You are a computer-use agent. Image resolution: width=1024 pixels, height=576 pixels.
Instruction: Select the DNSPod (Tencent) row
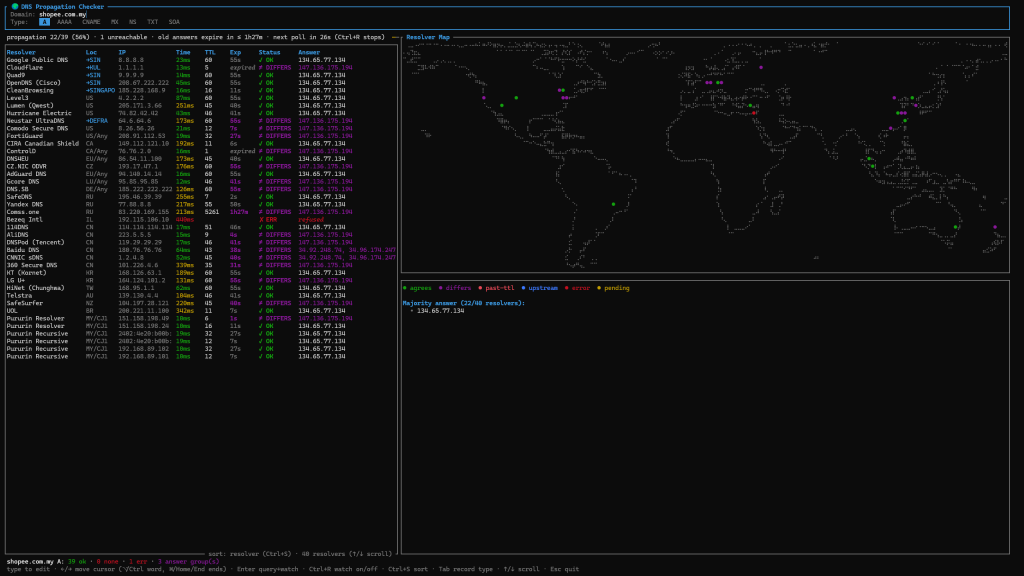201,243
